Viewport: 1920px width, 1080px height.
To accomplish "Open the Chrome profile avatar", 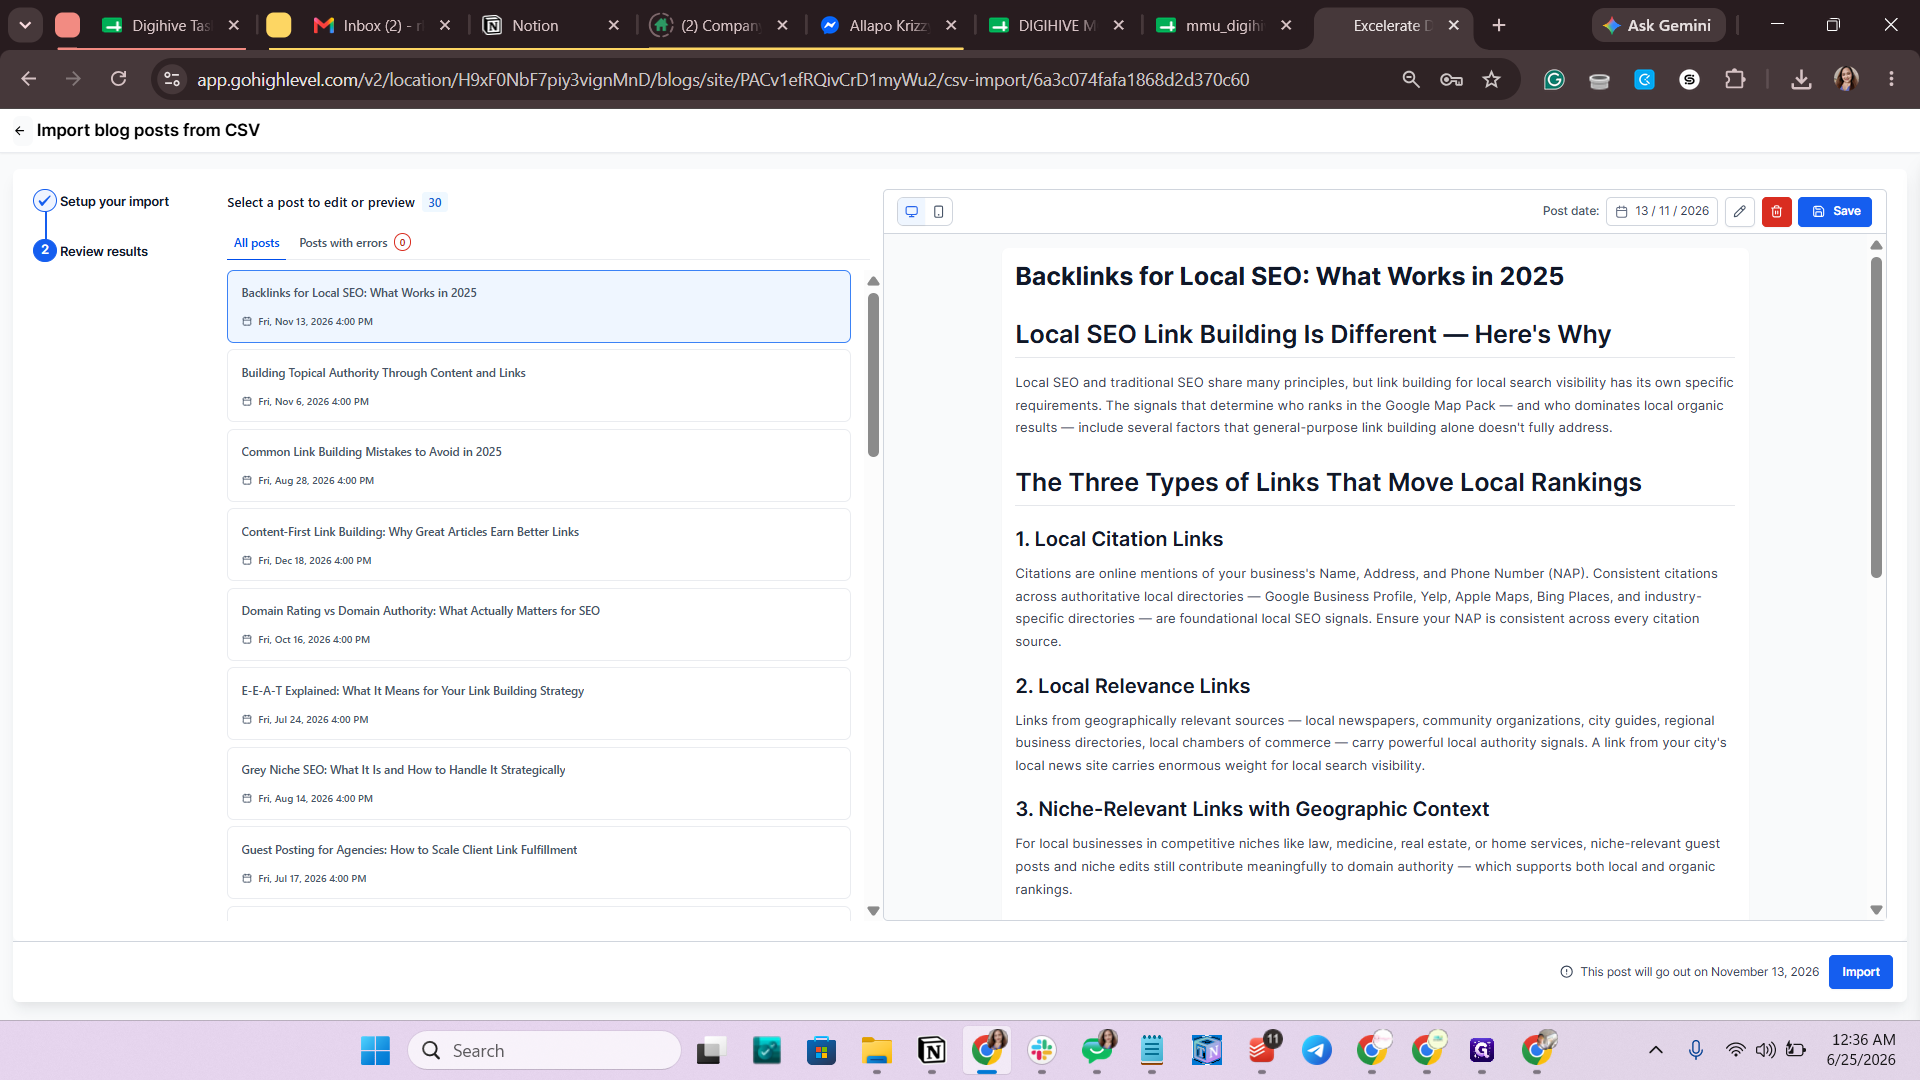I will (x=1846, y=79).
